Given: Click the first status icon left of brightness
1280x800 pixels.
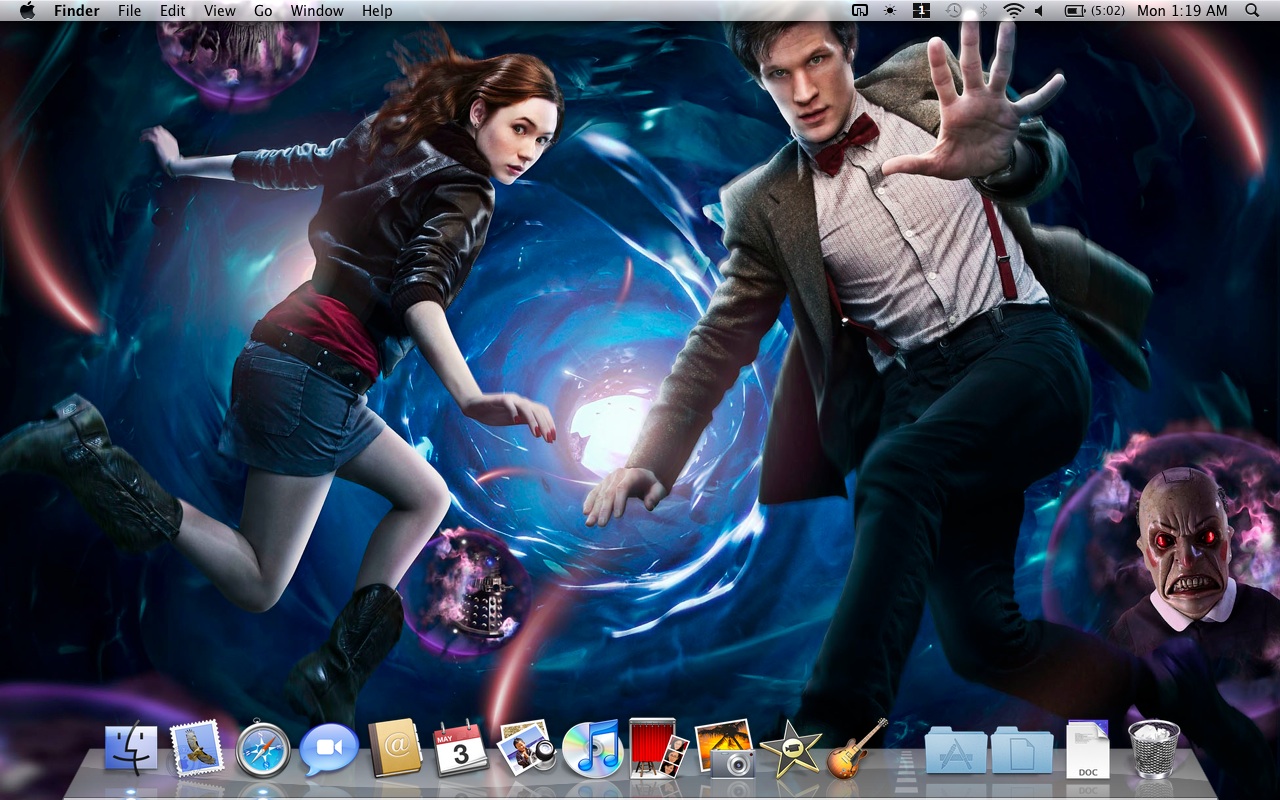Looking at the screenshot, I should point(860,10).
